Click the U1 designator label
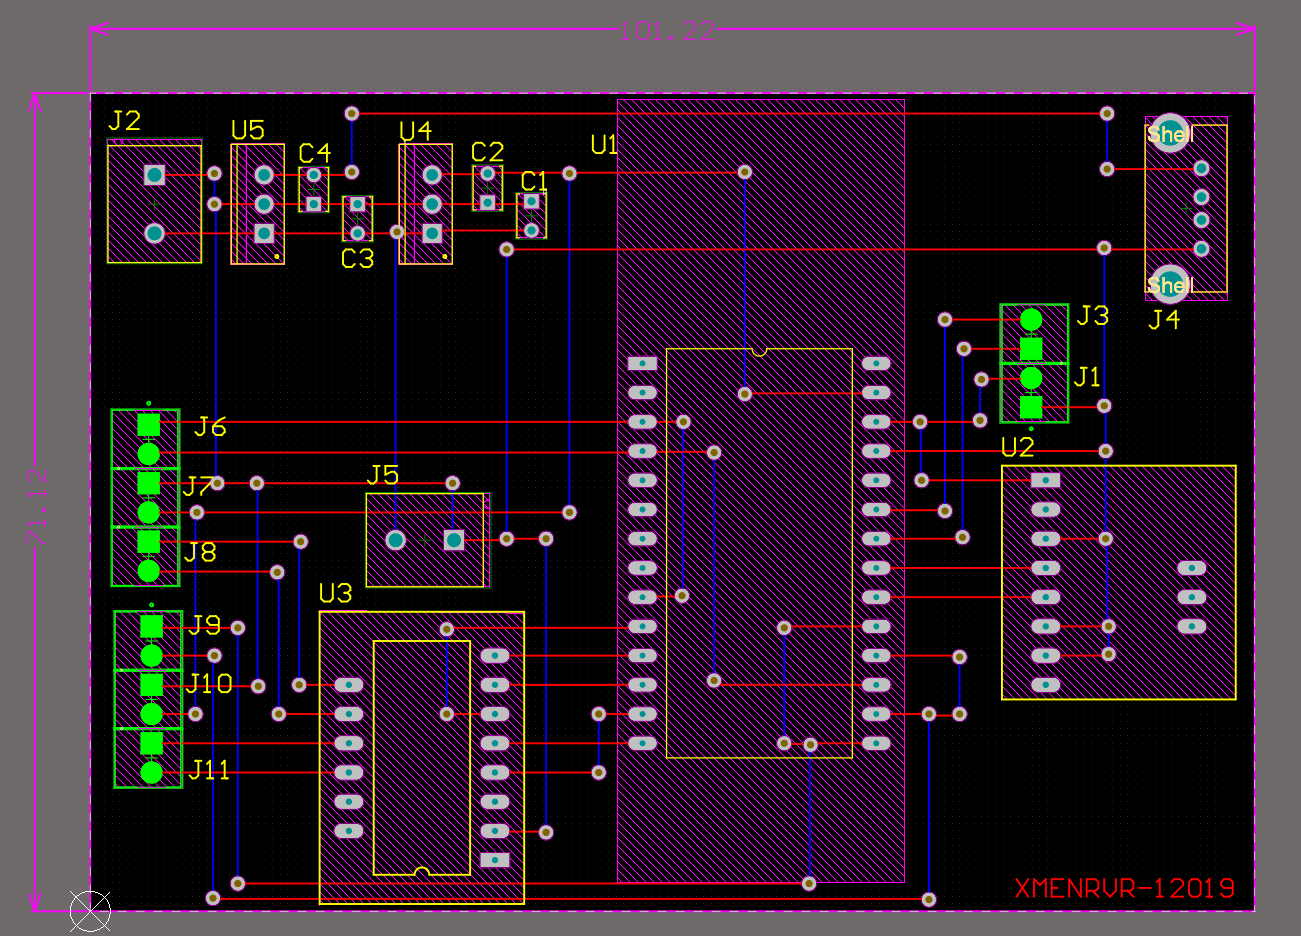The image size is (1301, 936). click(604, 146)
